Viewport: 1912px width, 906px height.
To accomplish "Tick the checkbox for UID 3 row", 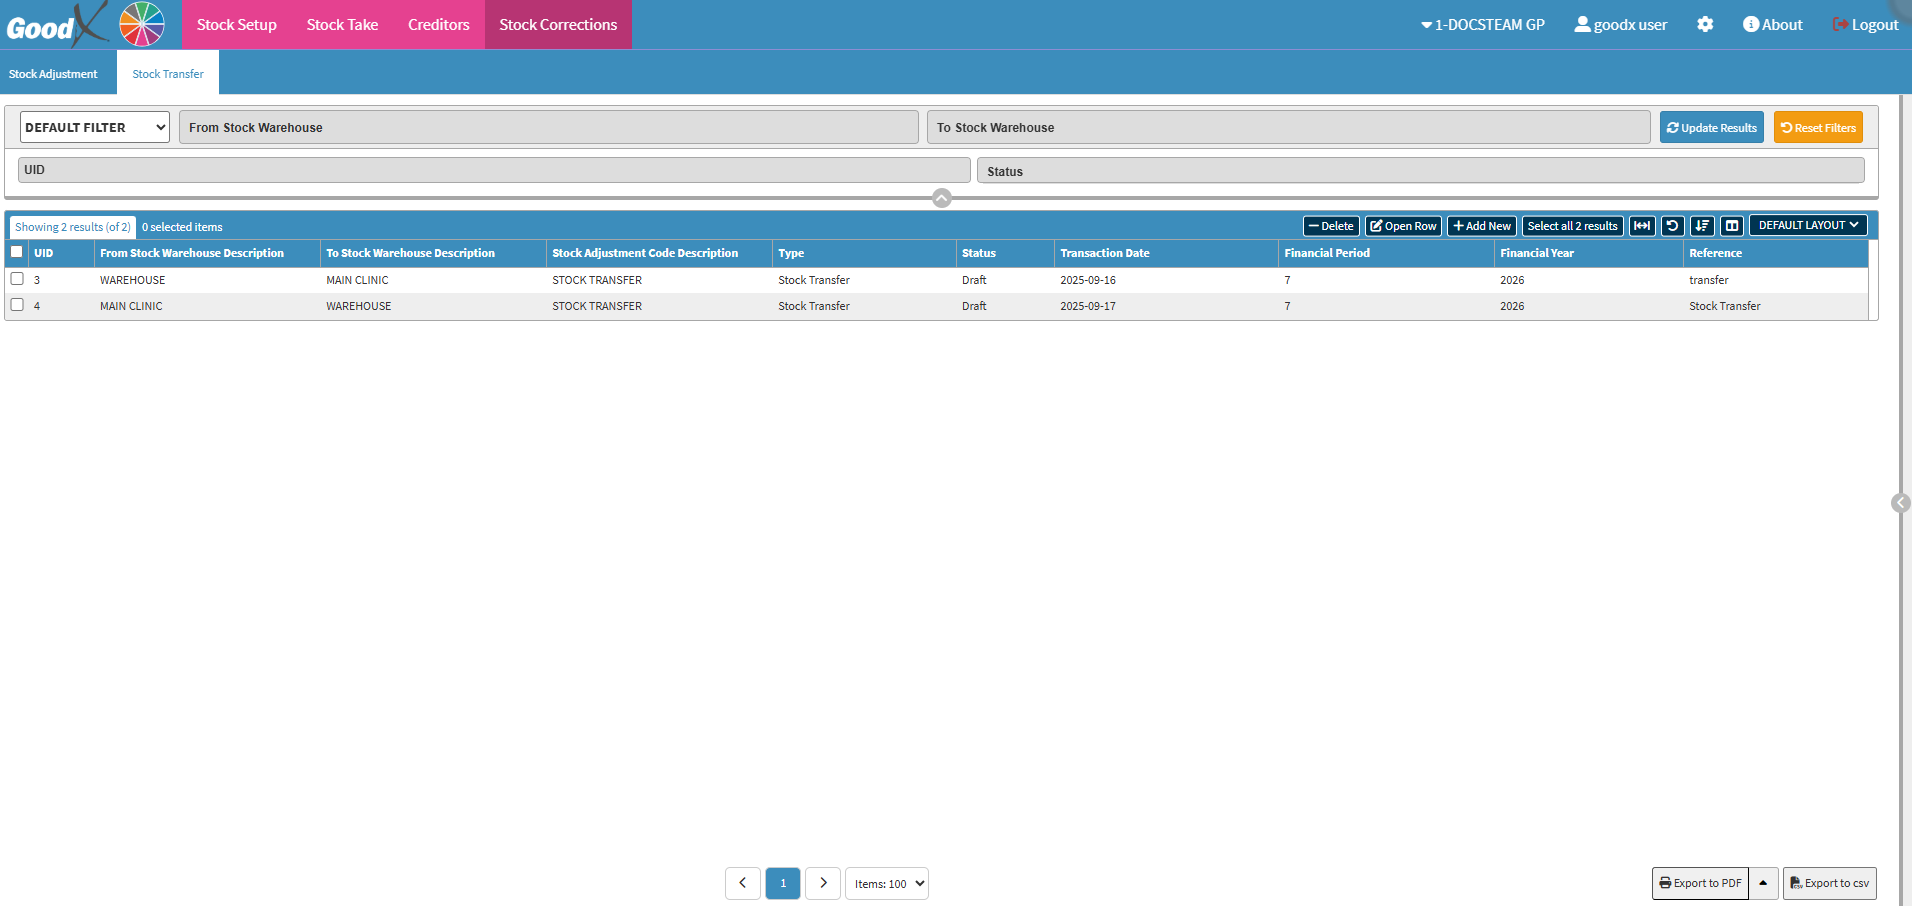I will pyautogui.click(x=17, y=279).
